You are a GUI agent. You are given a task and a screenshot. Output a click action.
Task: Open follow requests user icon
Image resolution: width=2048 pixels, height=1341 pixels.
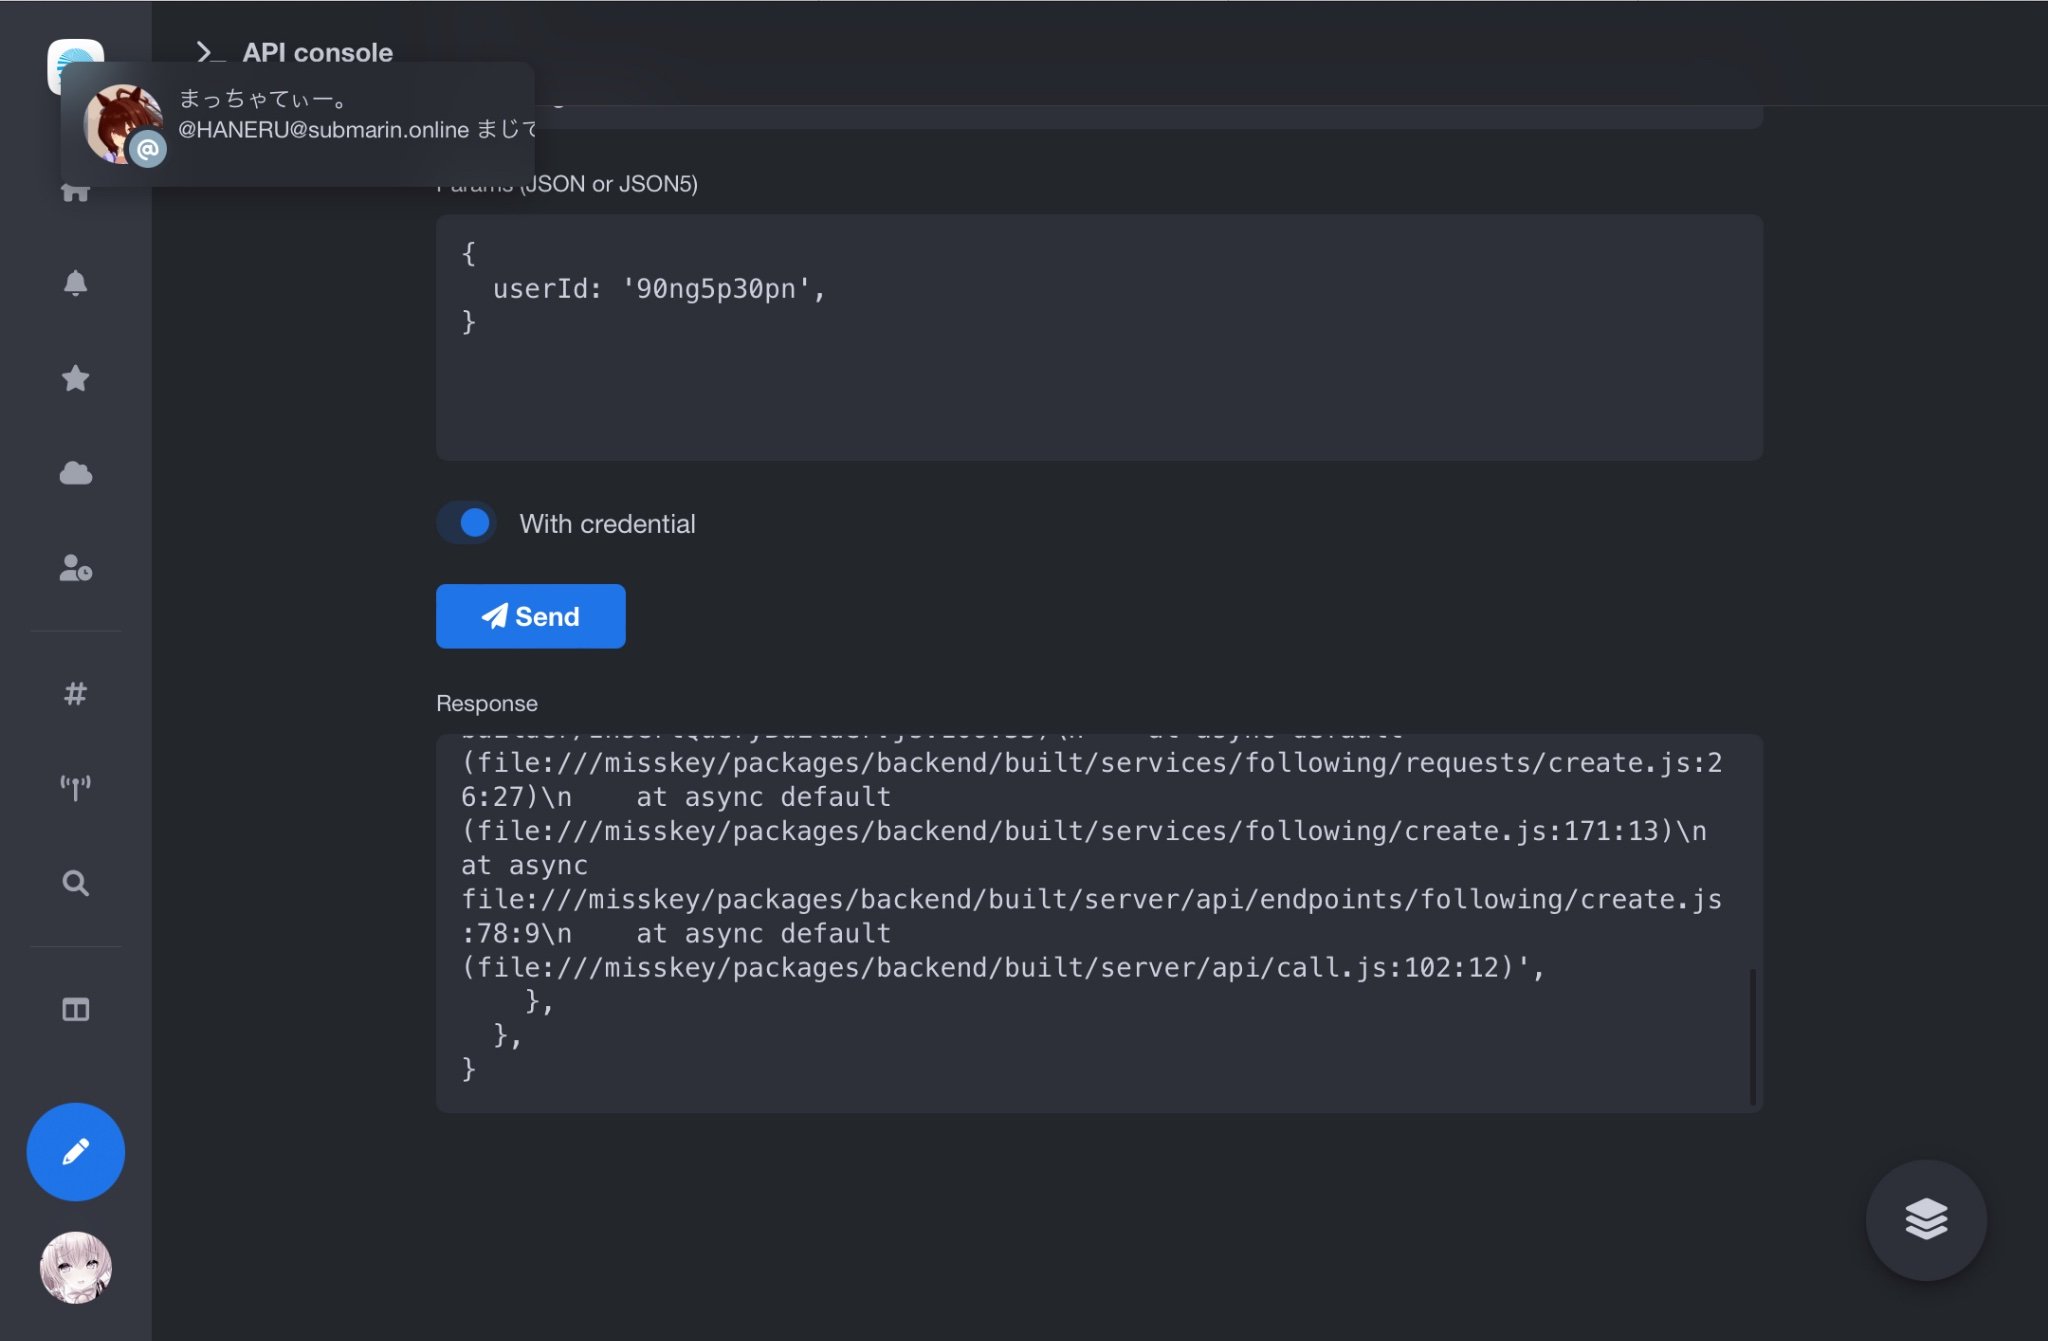(x=75, y=568)
